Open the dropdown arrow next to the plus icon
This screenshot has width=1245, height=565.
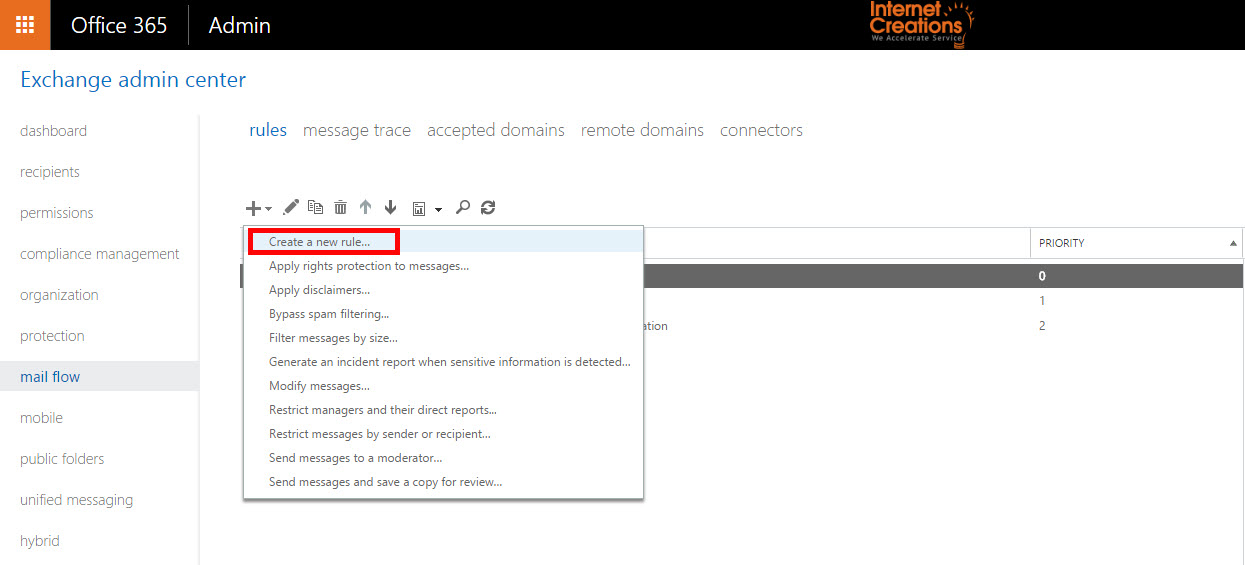tap(268, 210)
